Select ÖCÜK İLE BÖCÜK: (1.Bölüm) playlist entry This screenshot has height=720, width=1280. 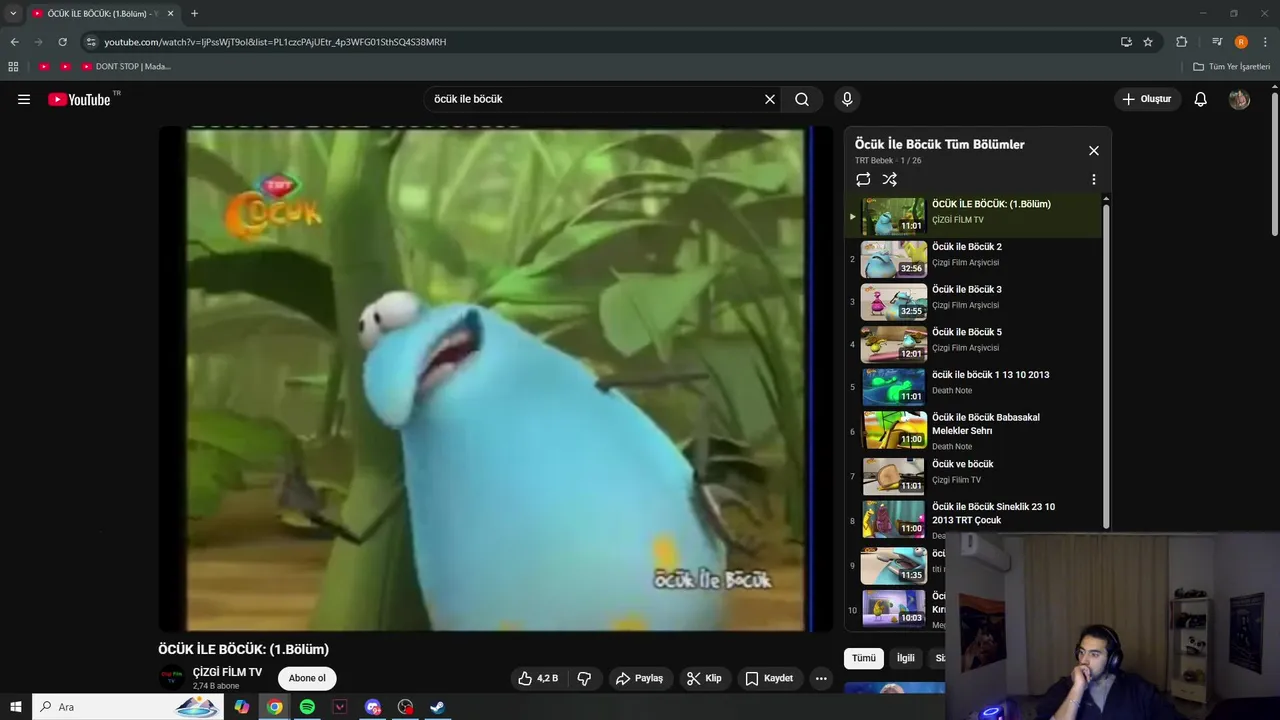point(972,216)
